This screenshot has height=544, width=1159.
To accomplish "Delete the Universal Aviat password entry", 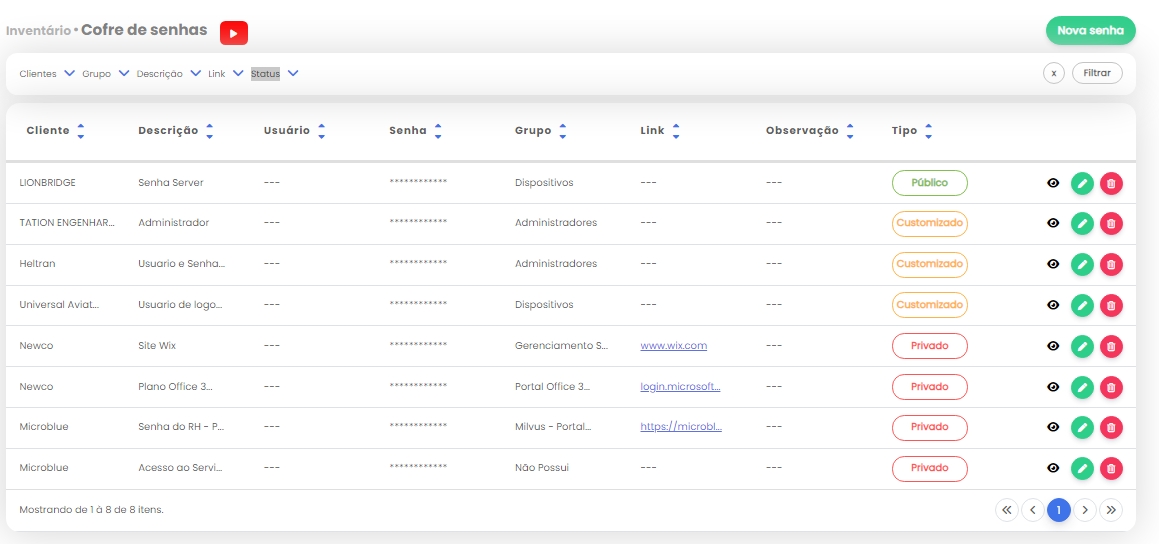I will coord(1111,305).
